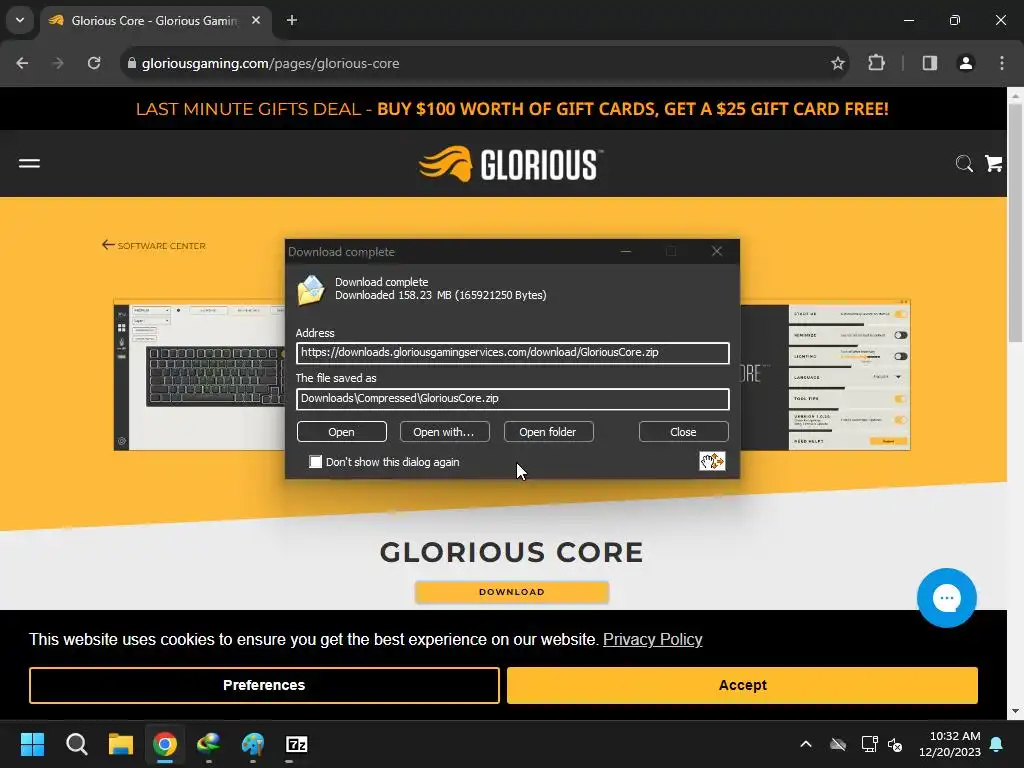Open Chrome three-dot menu
Viewport: 1024px width, 768px height.
pyautogui.click(x=1002, y=63)
